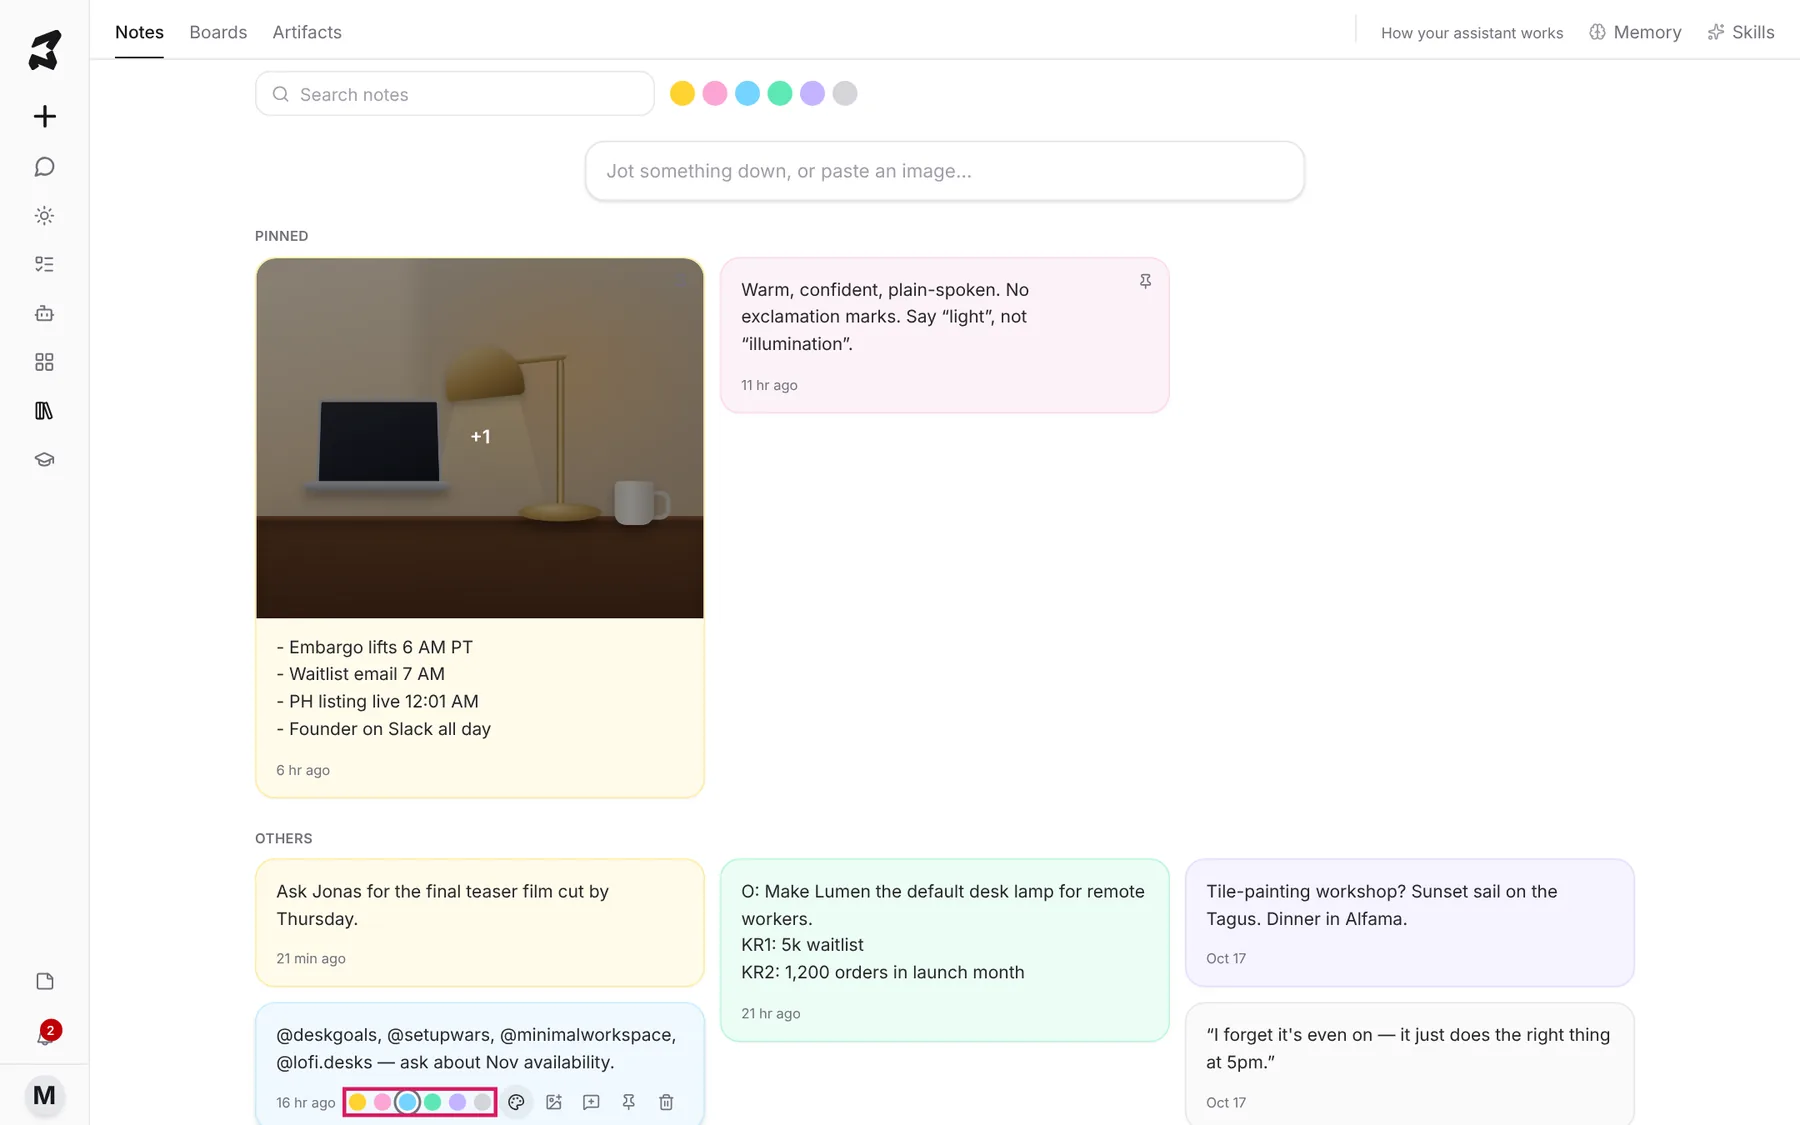This screenshot has width=1800, height=1125.
Task: Open the 'Ask Jonas for the final teaser' note
Action: (x=480, y=922)
